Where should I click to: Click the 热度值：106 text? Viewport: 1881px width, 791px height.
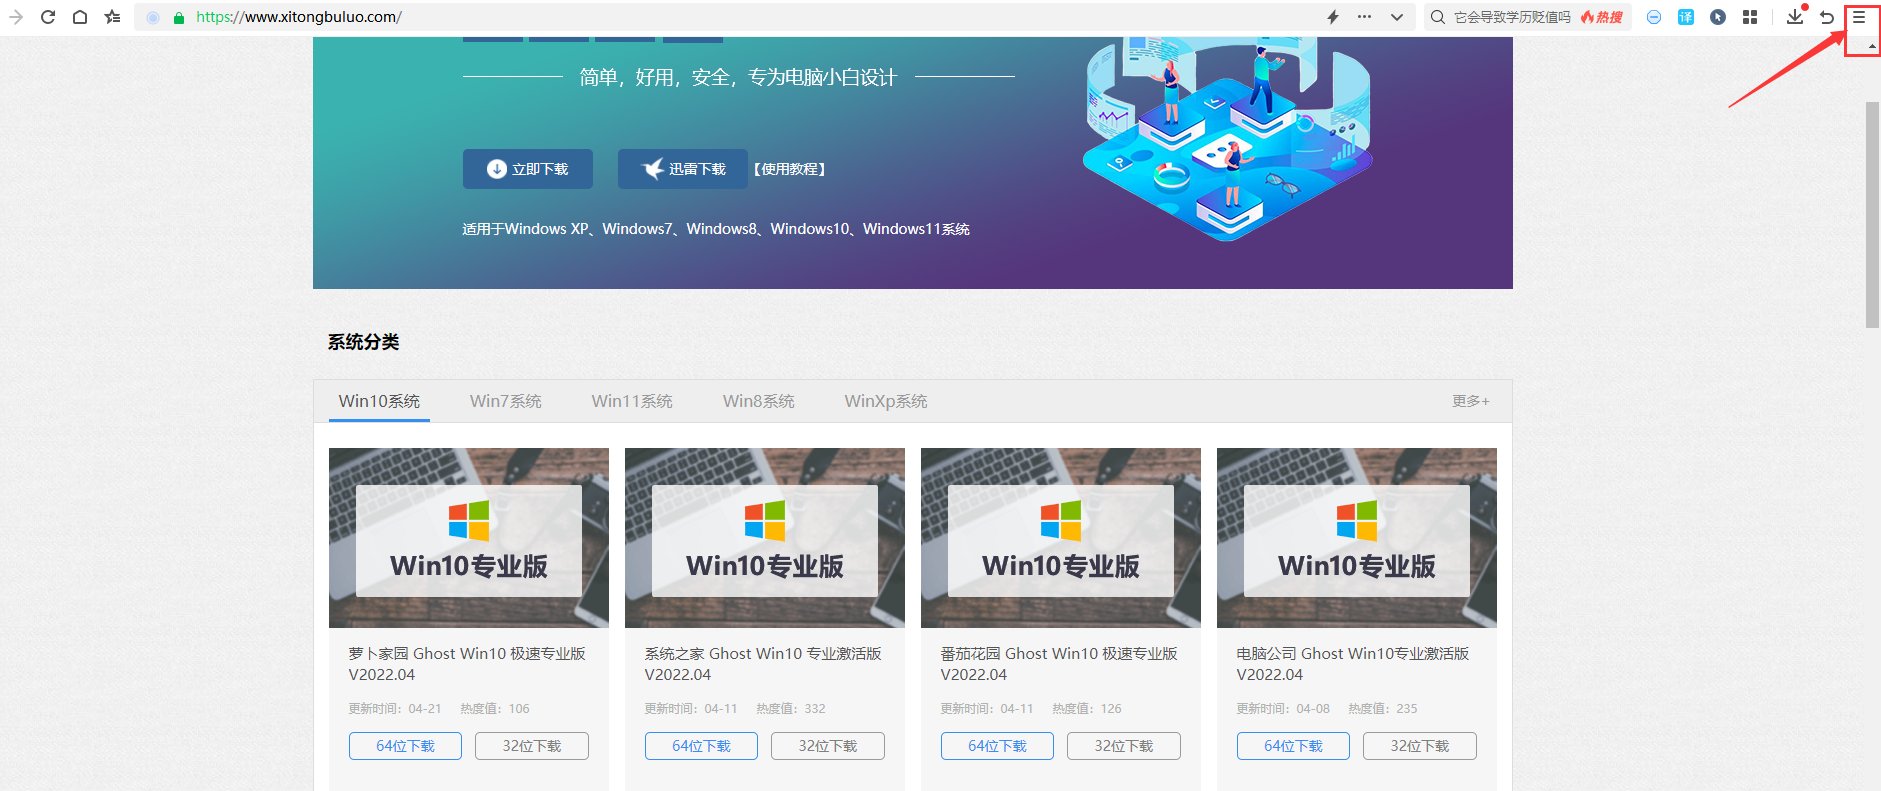495,708
